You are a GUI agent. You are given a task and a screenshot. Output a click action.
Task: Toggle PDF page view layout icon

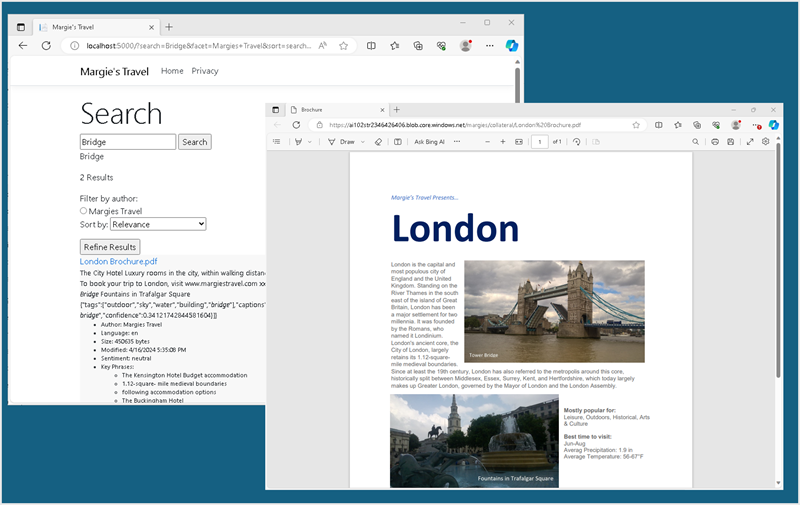(397, 142)
